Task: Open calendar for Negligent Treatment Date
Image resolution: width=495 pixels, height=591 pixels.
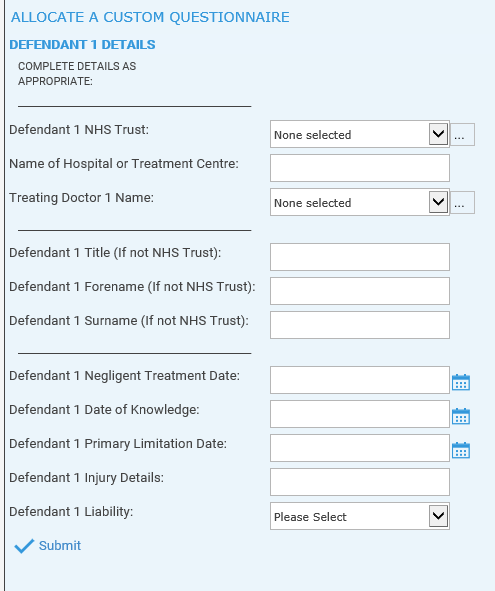Action: click(x=461, y=382)
